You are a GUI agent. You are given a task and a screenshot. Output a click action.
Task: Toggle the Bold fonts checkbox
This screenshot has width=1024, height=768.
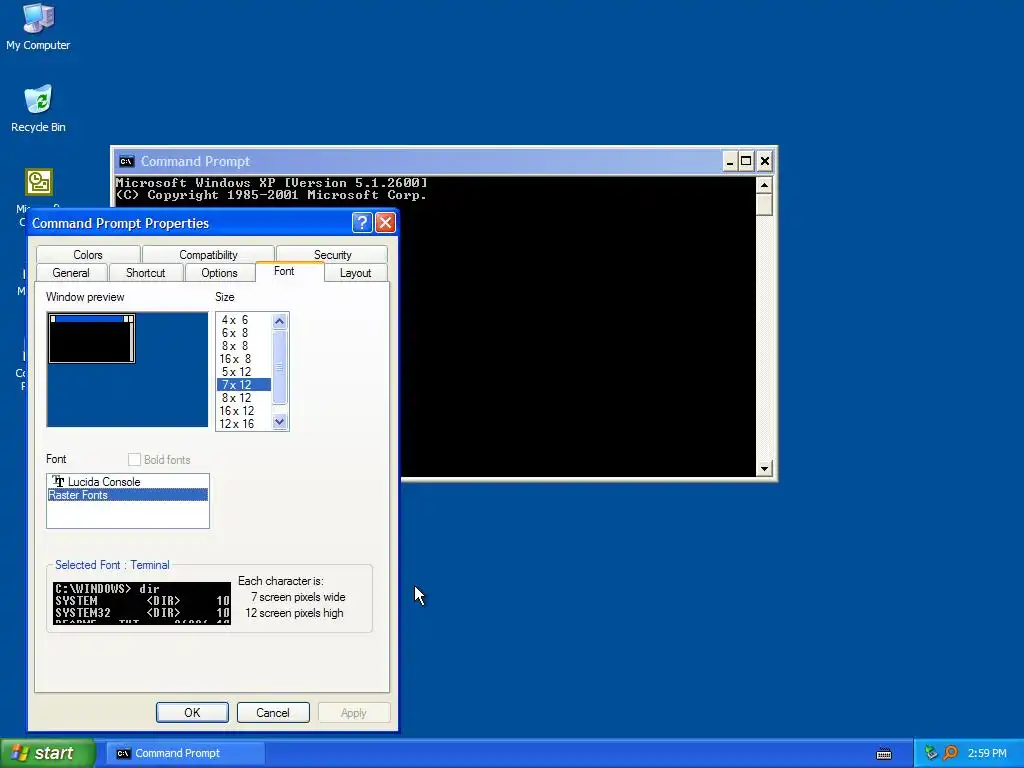point(135,460)
